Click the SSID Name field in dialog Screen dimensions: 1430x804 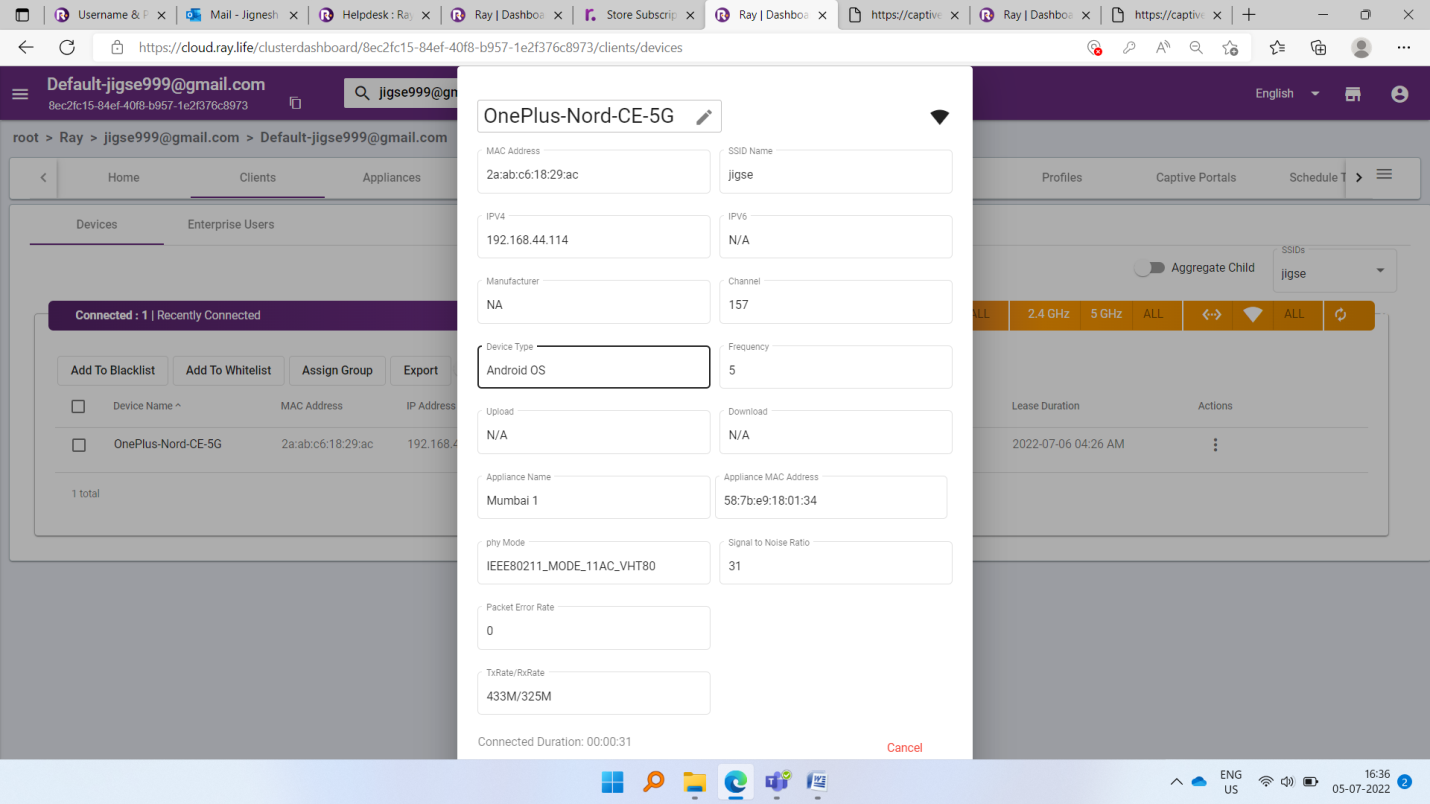tap(836, 171)
